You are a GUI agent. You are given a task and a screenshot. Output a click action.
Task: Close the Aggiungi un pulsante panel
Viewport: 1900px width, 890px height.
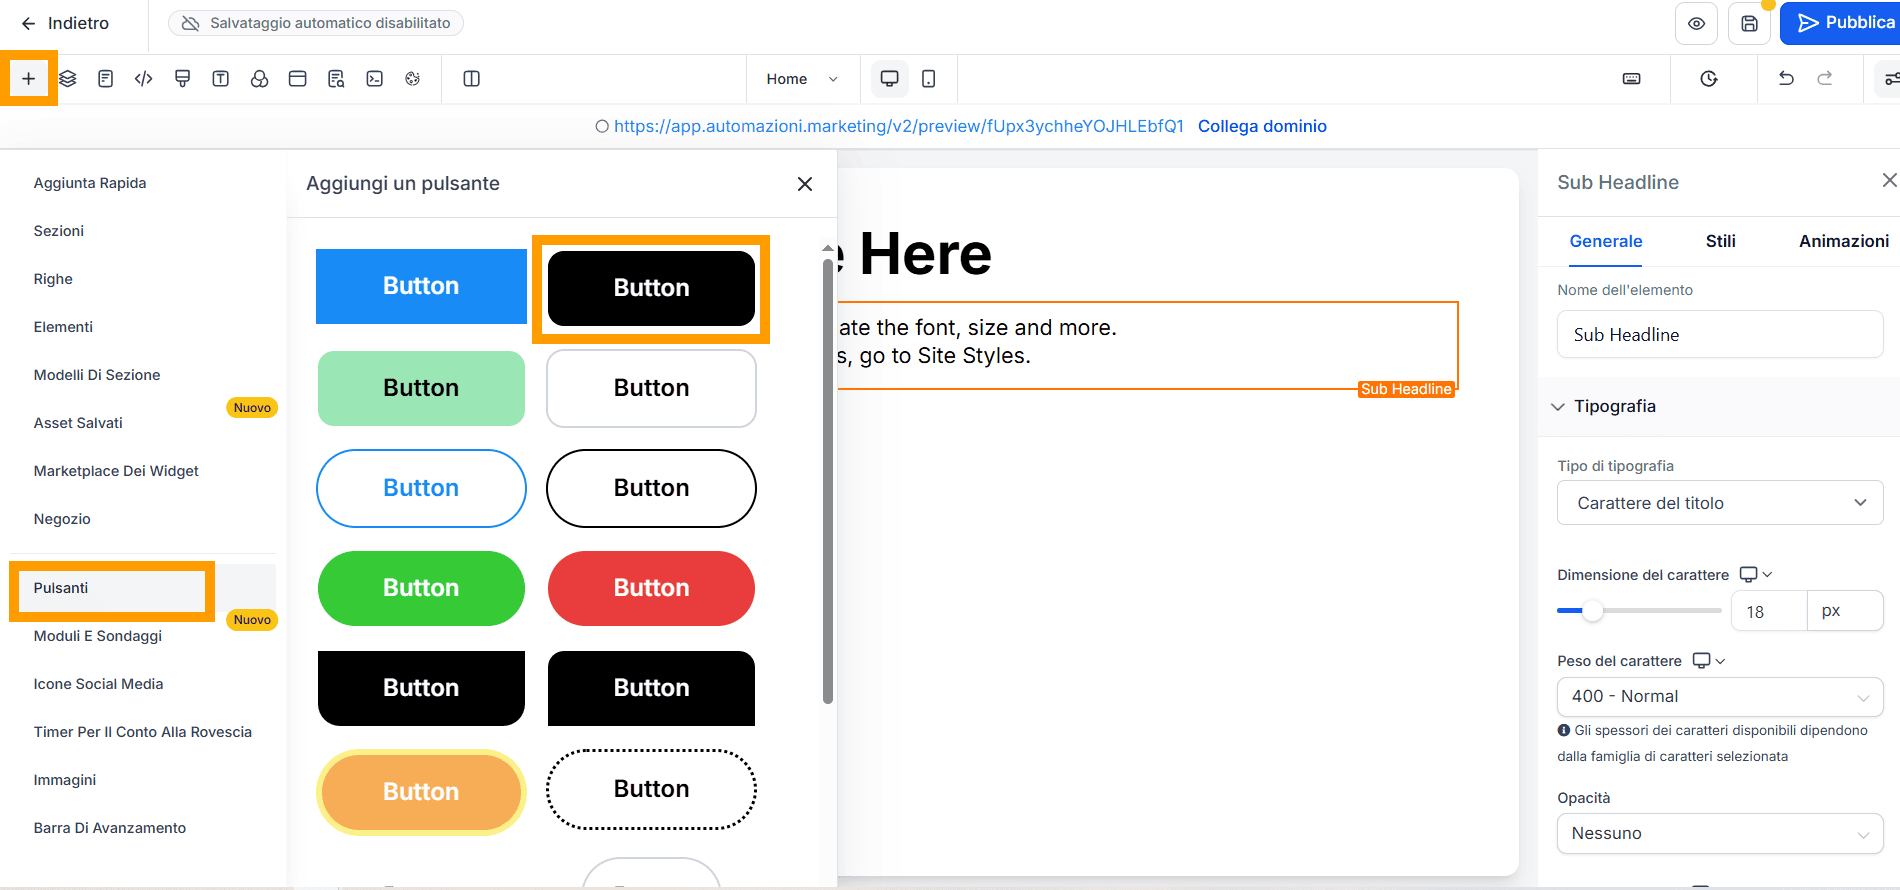click(x=805, y=184)
